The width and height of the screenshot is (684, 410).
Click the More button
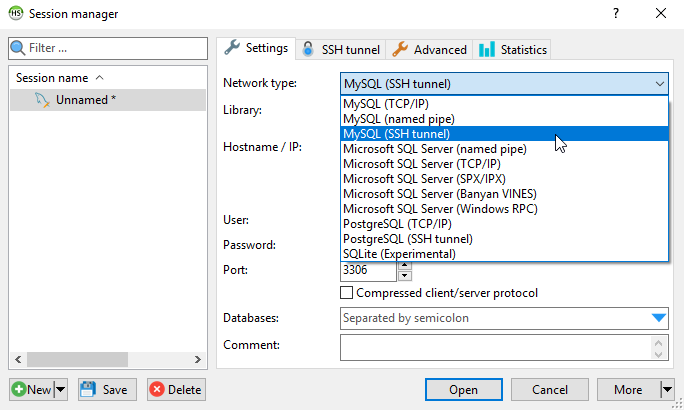click(x=628, y=390)
